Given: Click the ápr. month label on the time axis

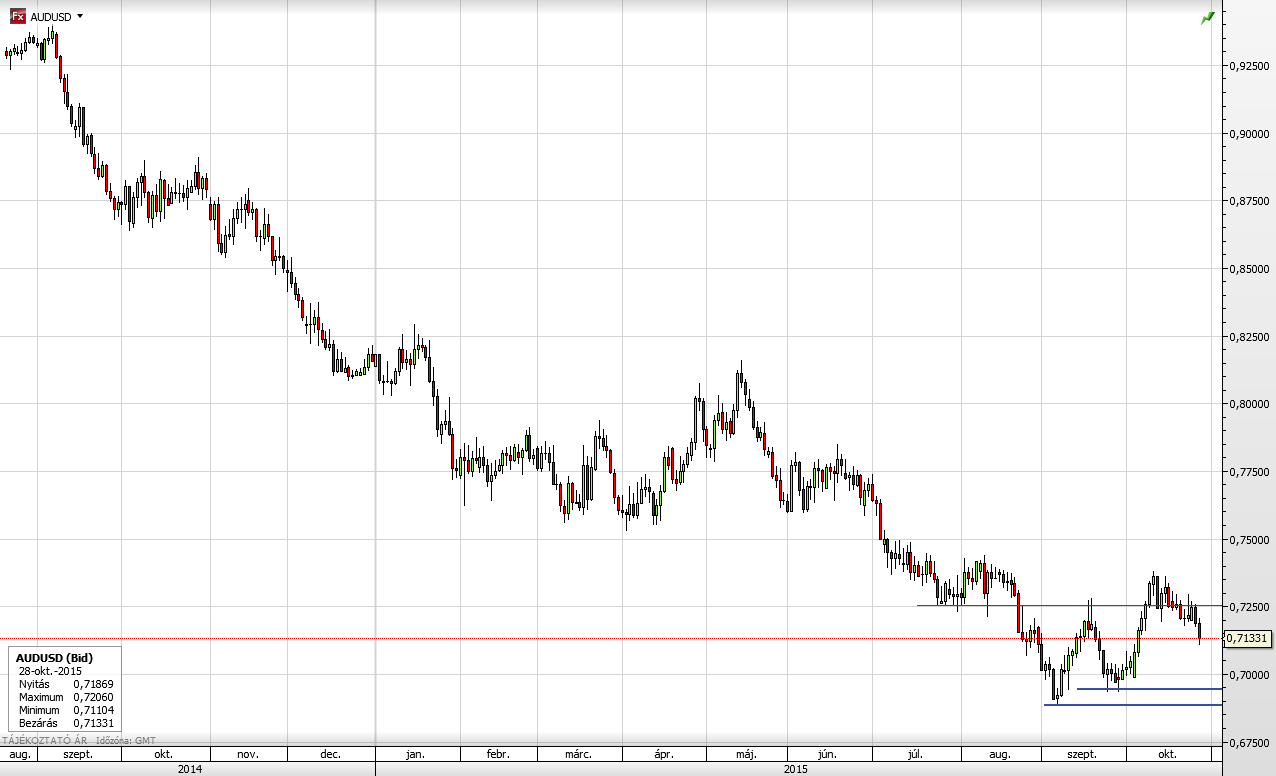Looking at the screenshot, I should point(663,754).
